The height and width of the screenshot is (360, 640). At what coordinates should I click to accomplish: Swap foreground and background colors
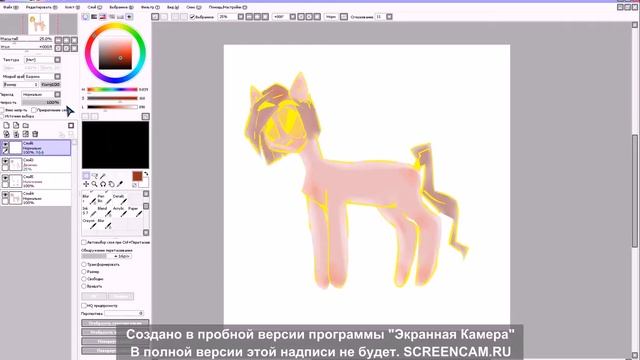[146, 174]
